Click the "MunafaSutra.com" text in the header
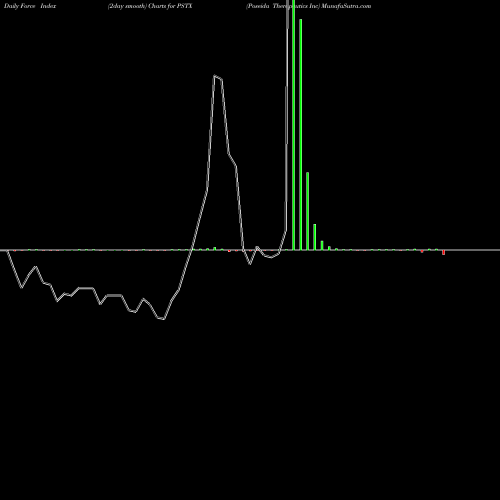500x500 pixels. point(346,6)
